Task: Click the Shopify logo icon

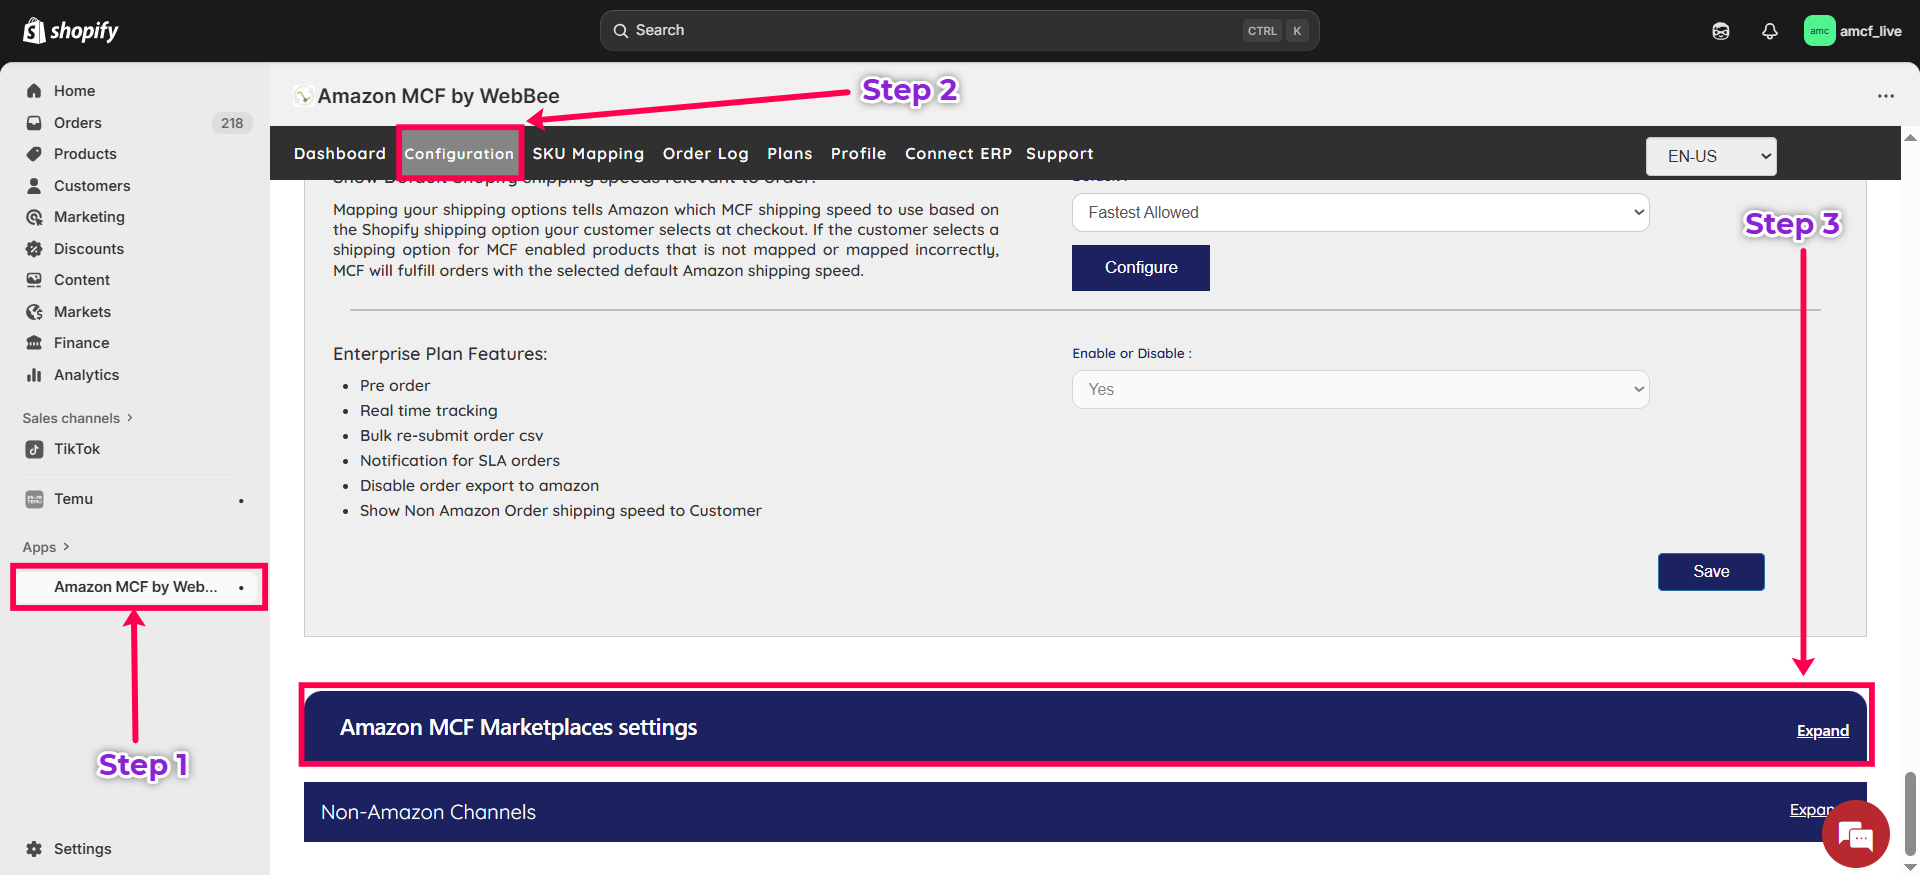Action: 34,31
